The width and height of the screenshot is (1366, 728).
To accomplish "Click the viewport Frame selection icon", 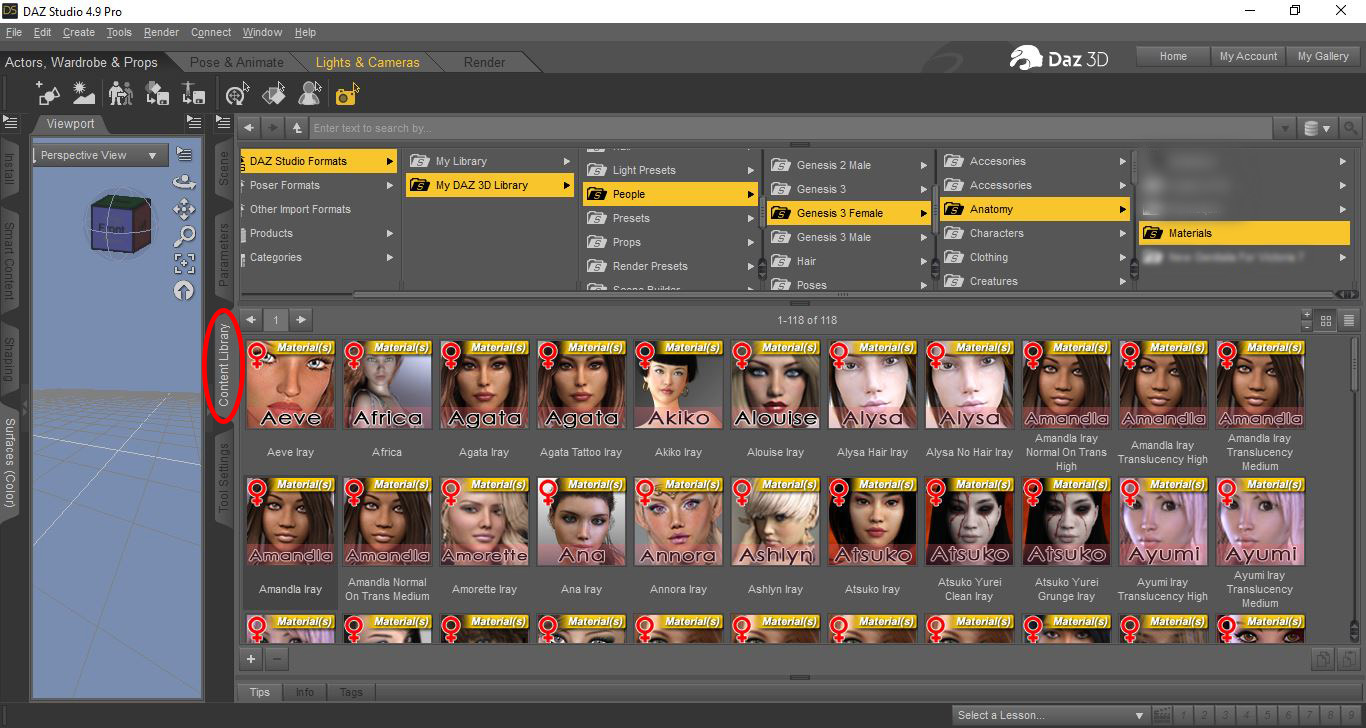I will [x=184, y=264].
